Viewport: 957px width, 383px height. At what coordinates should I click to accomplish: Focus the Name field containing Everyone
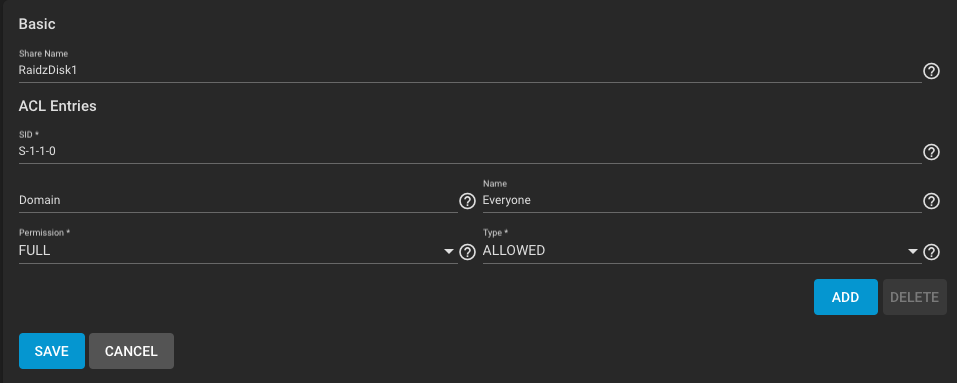point(702,200)
